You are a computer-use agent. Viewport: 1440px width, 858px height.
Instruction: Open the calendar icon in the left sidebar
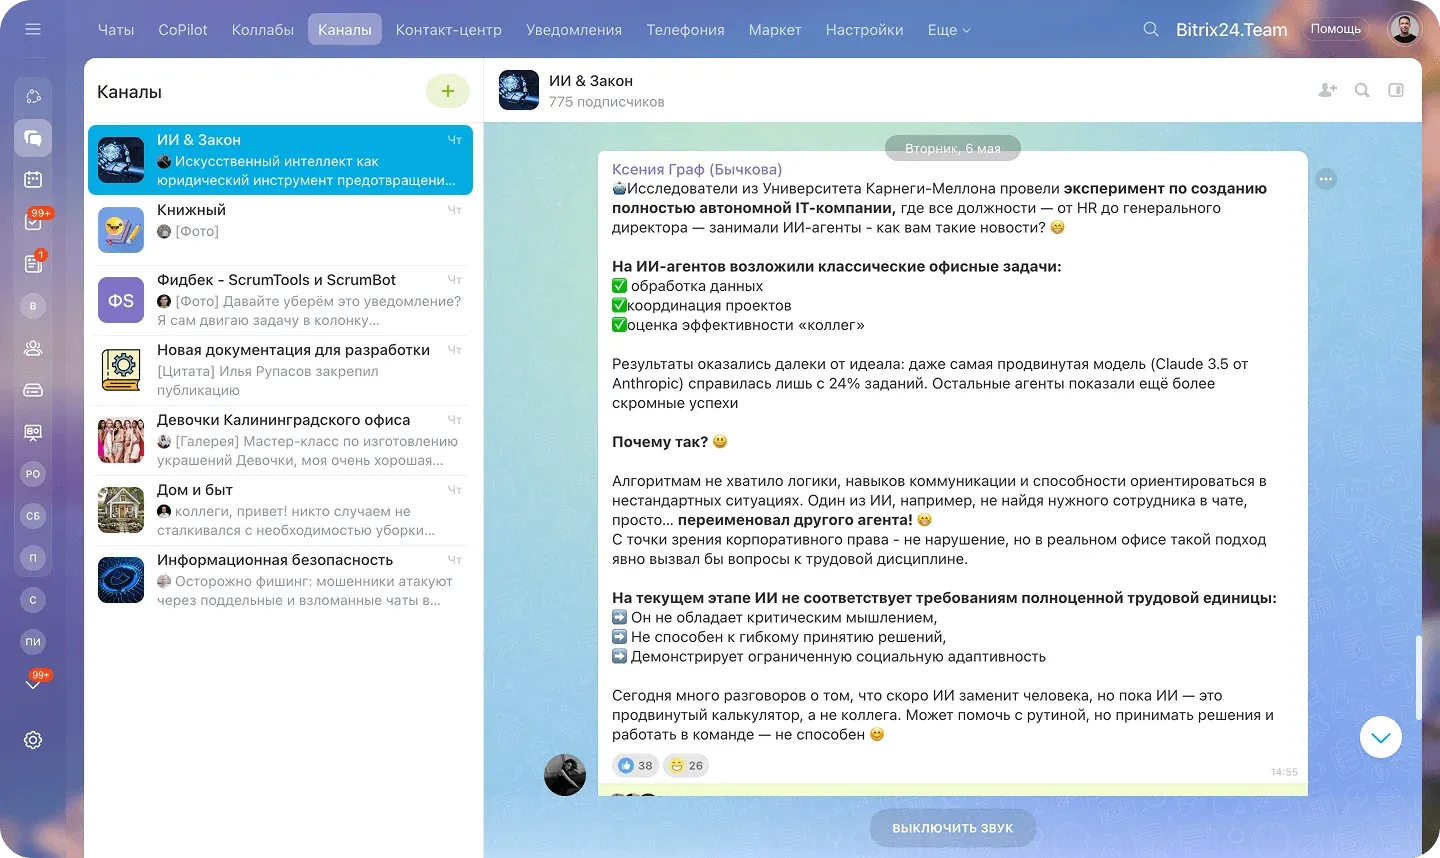pos(33,178)
